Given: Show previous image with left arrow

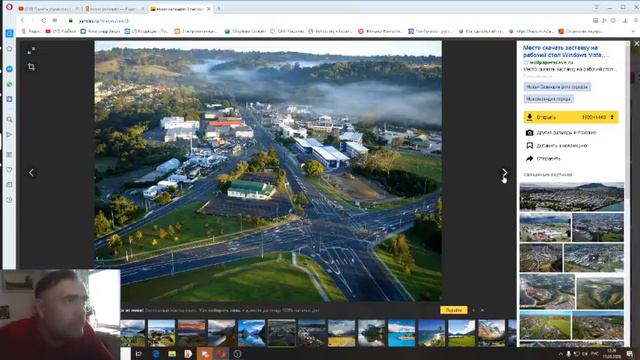Looking at the screenshot, I should pos(31,173).
